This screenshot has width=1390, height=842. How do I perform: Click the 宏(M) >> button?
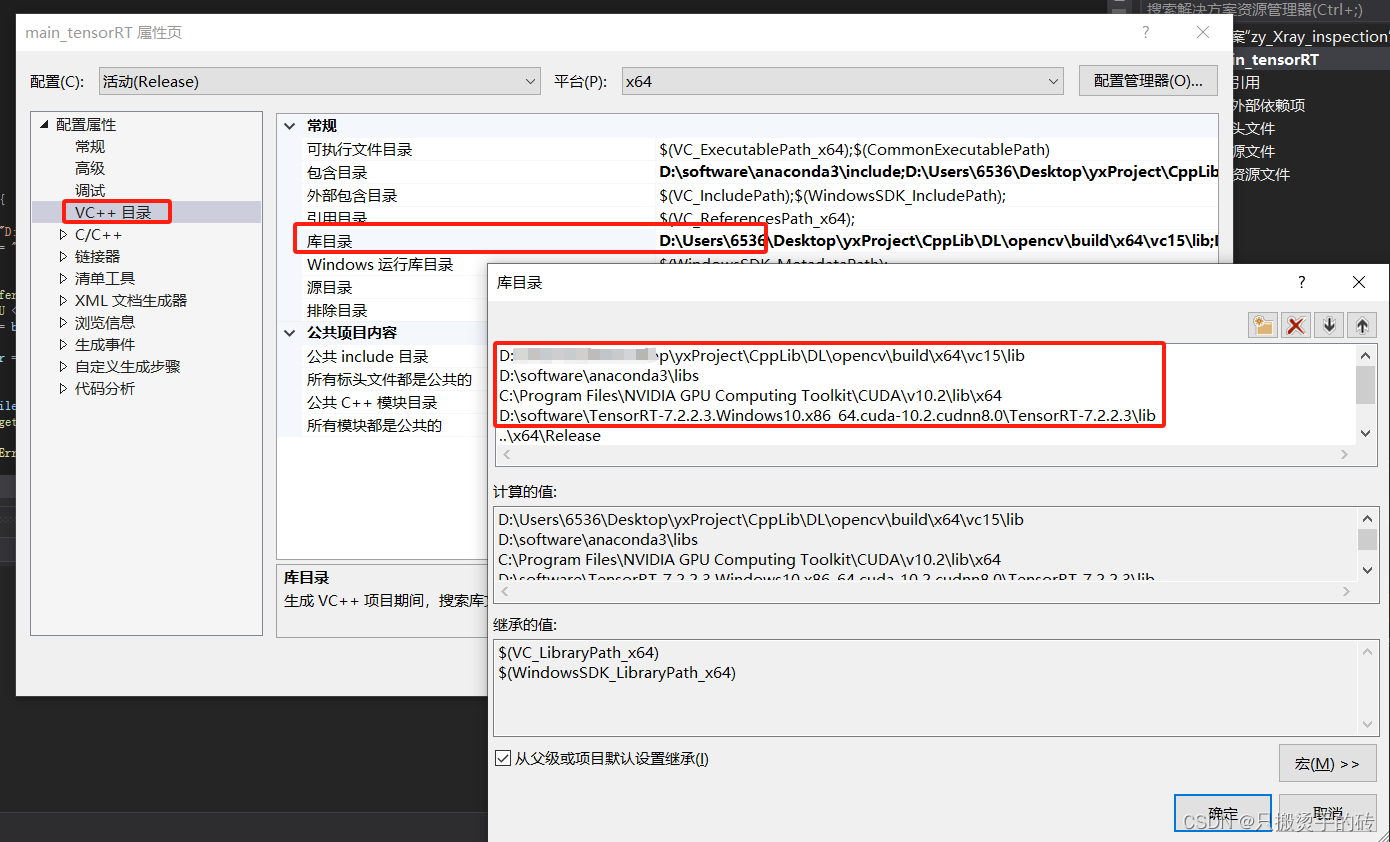1327,763
